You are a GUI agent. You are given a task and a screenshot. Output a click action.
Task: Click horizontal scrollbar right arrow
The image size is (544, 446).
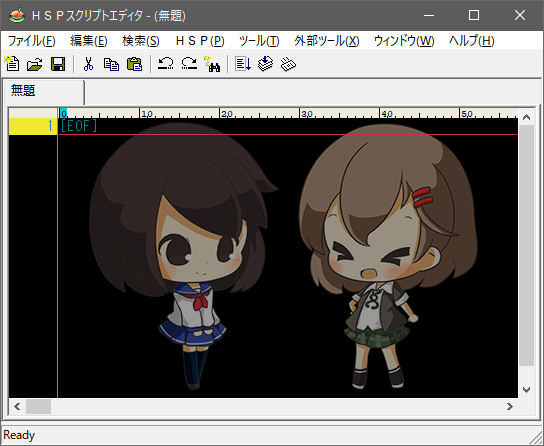pyautogui.click(x=509, y=406)
